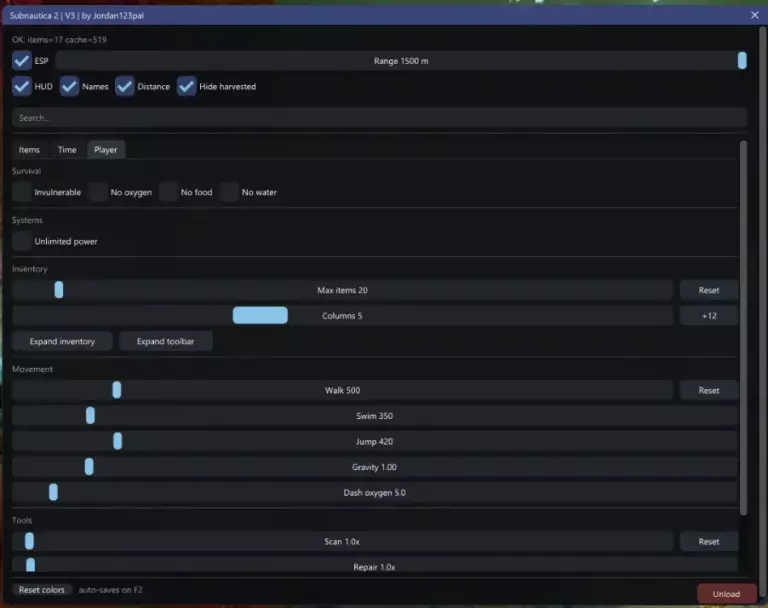Image resolution: width=768 pixels, height=608 pixels.
Task: Open the Time tab
Action: point(67,149)
